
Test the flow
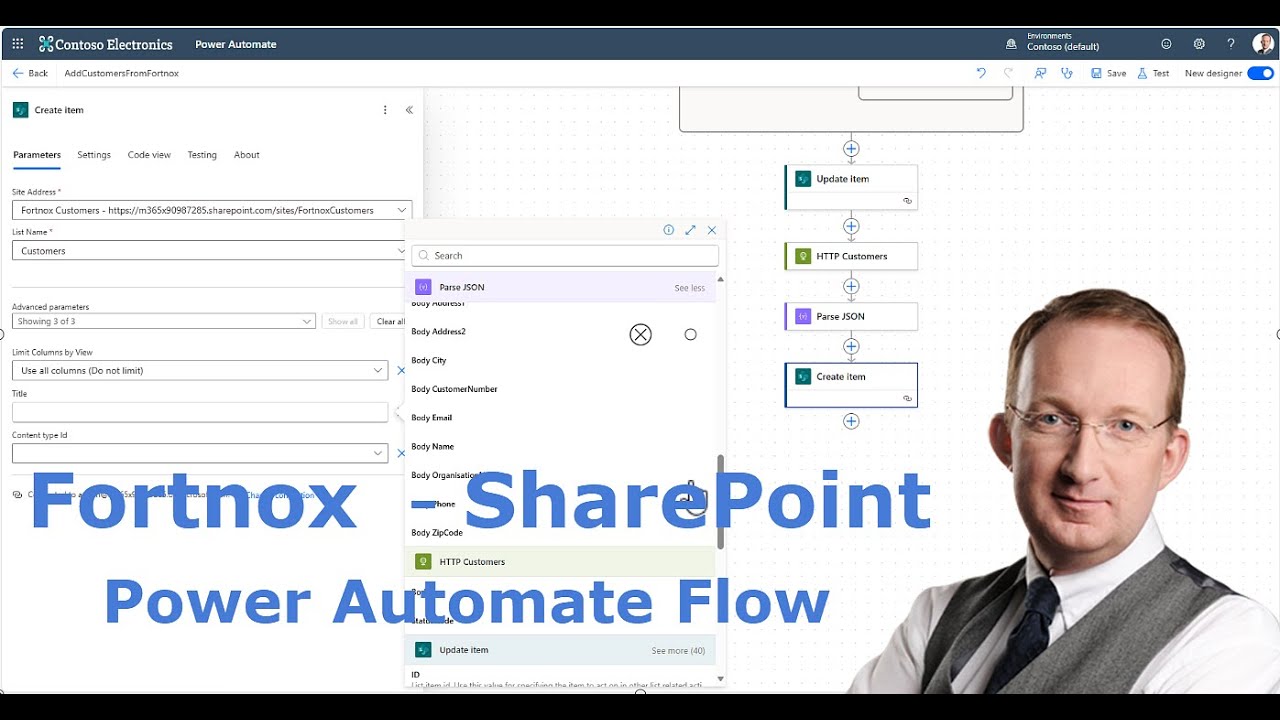[1153, 73]
